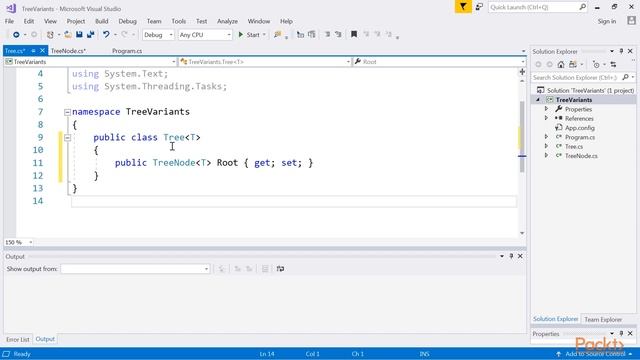Switch to the Team Explorer tab
This screenshot has width=640, height=360.
point(603,320)
